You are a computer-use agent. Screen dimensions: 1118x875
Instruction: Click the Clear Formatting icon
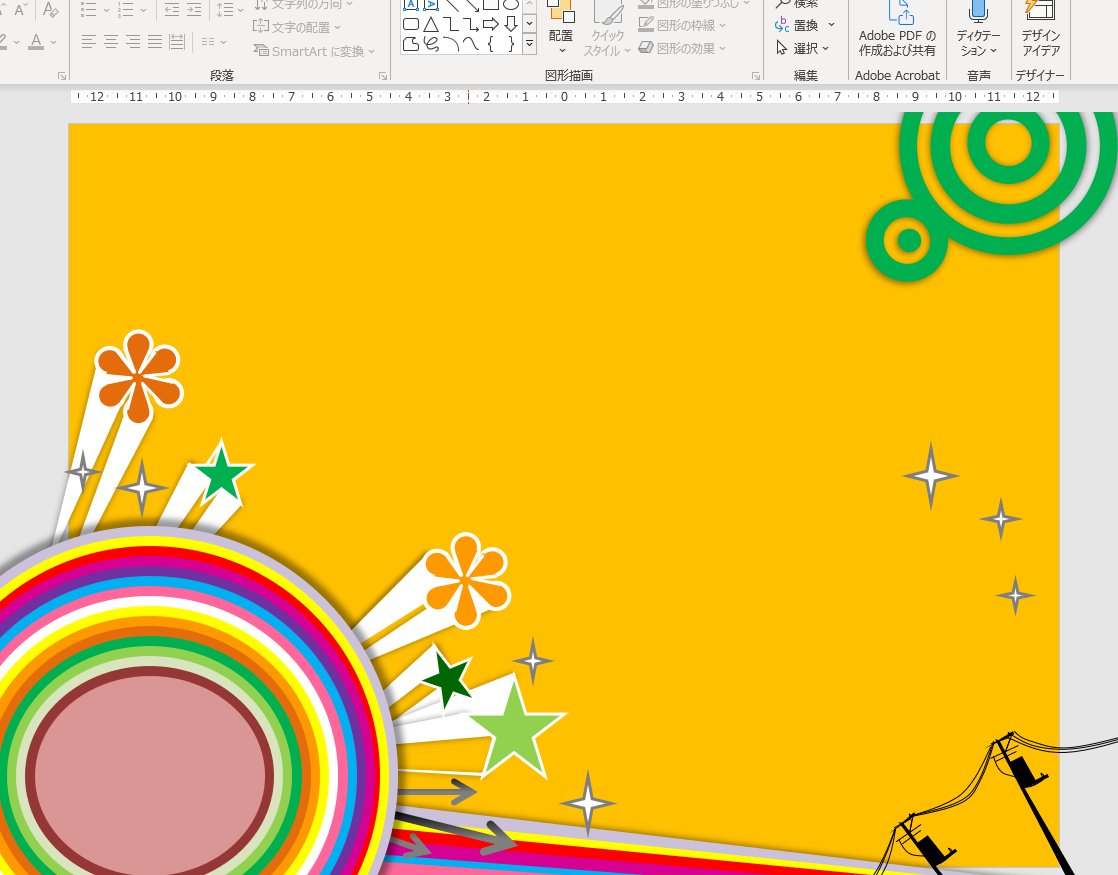point(49,9)
